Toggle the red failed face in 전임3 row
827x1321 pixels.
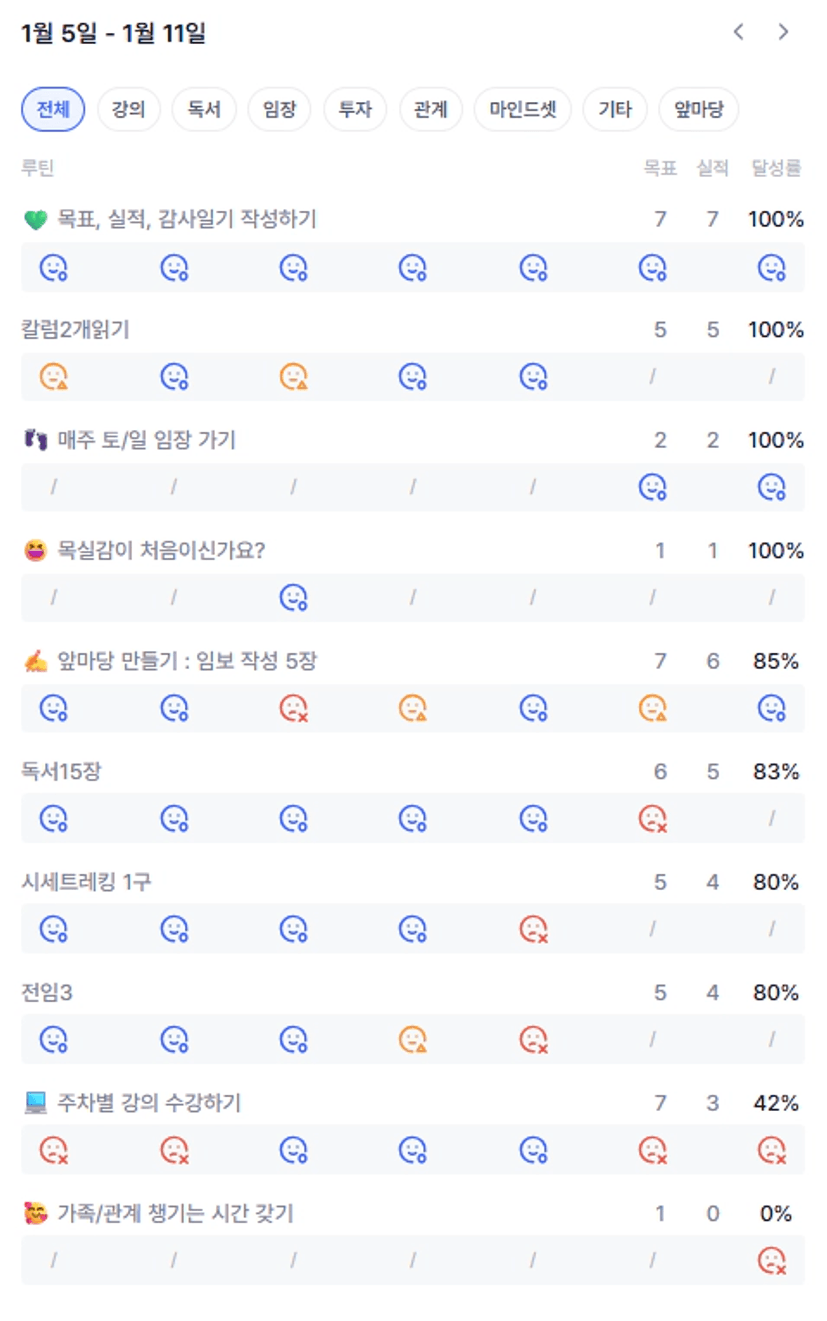tap(533, 1040)
